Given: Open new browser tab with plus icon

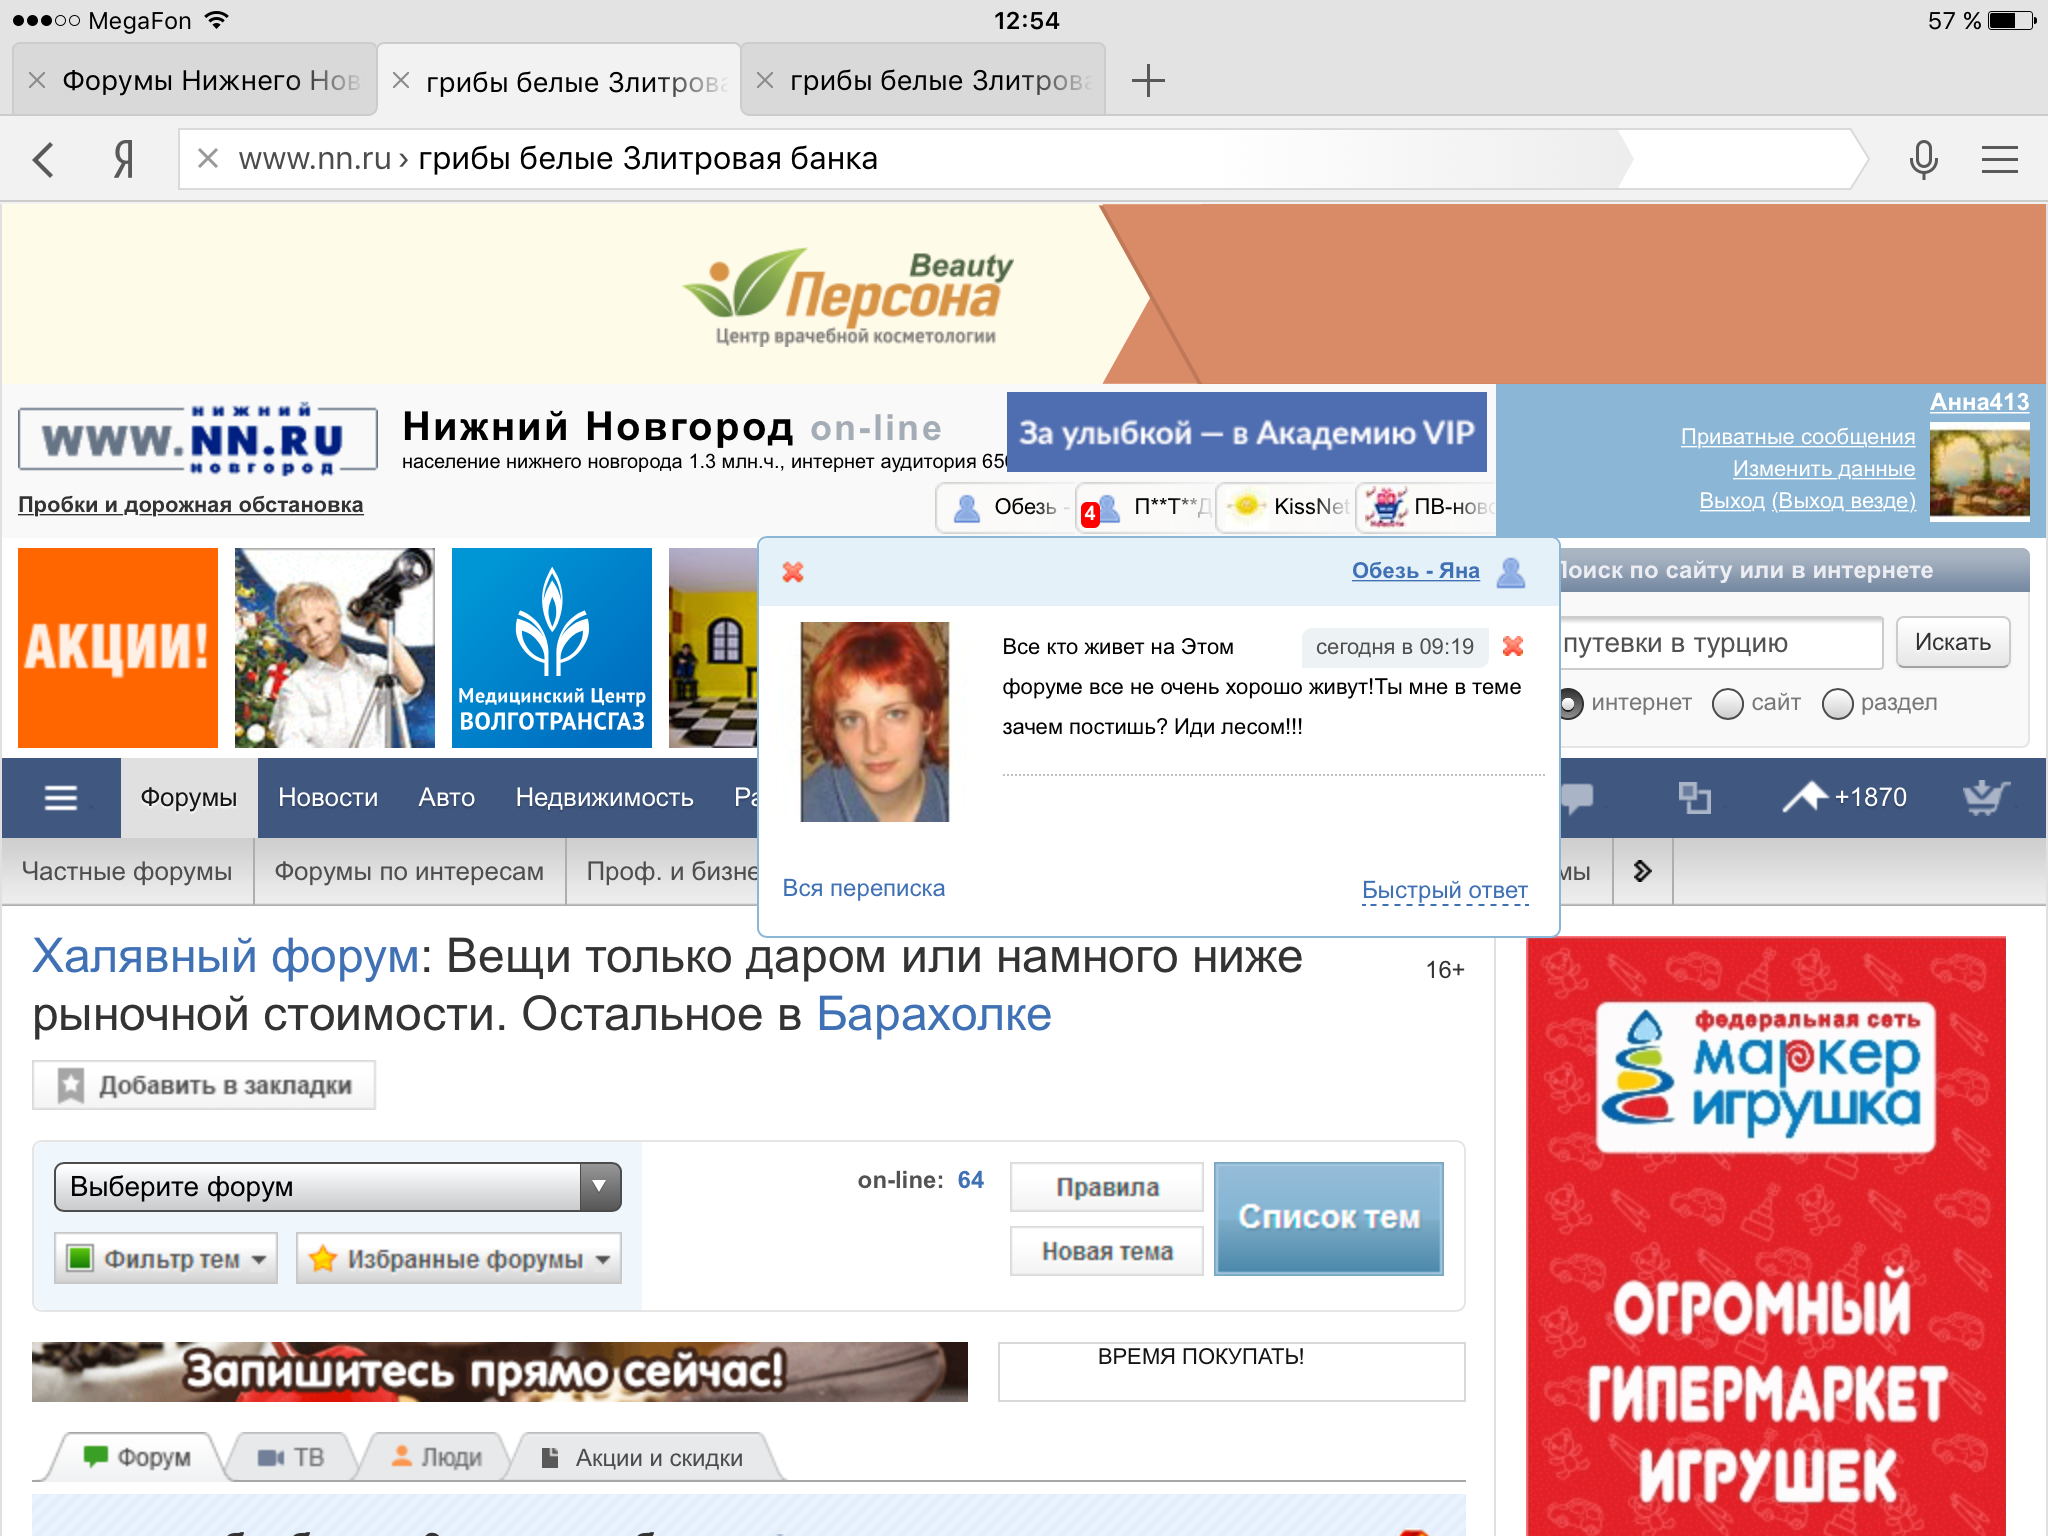Looking at the screenshot, I should pos(1147,80).
